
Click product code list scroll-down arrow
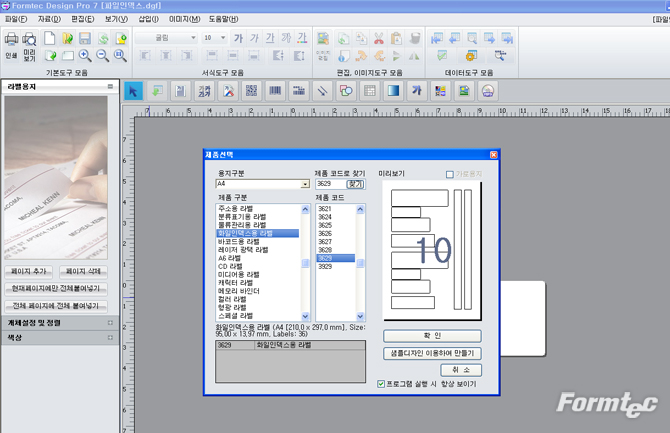pyautogui.click(x=360, y=316)
